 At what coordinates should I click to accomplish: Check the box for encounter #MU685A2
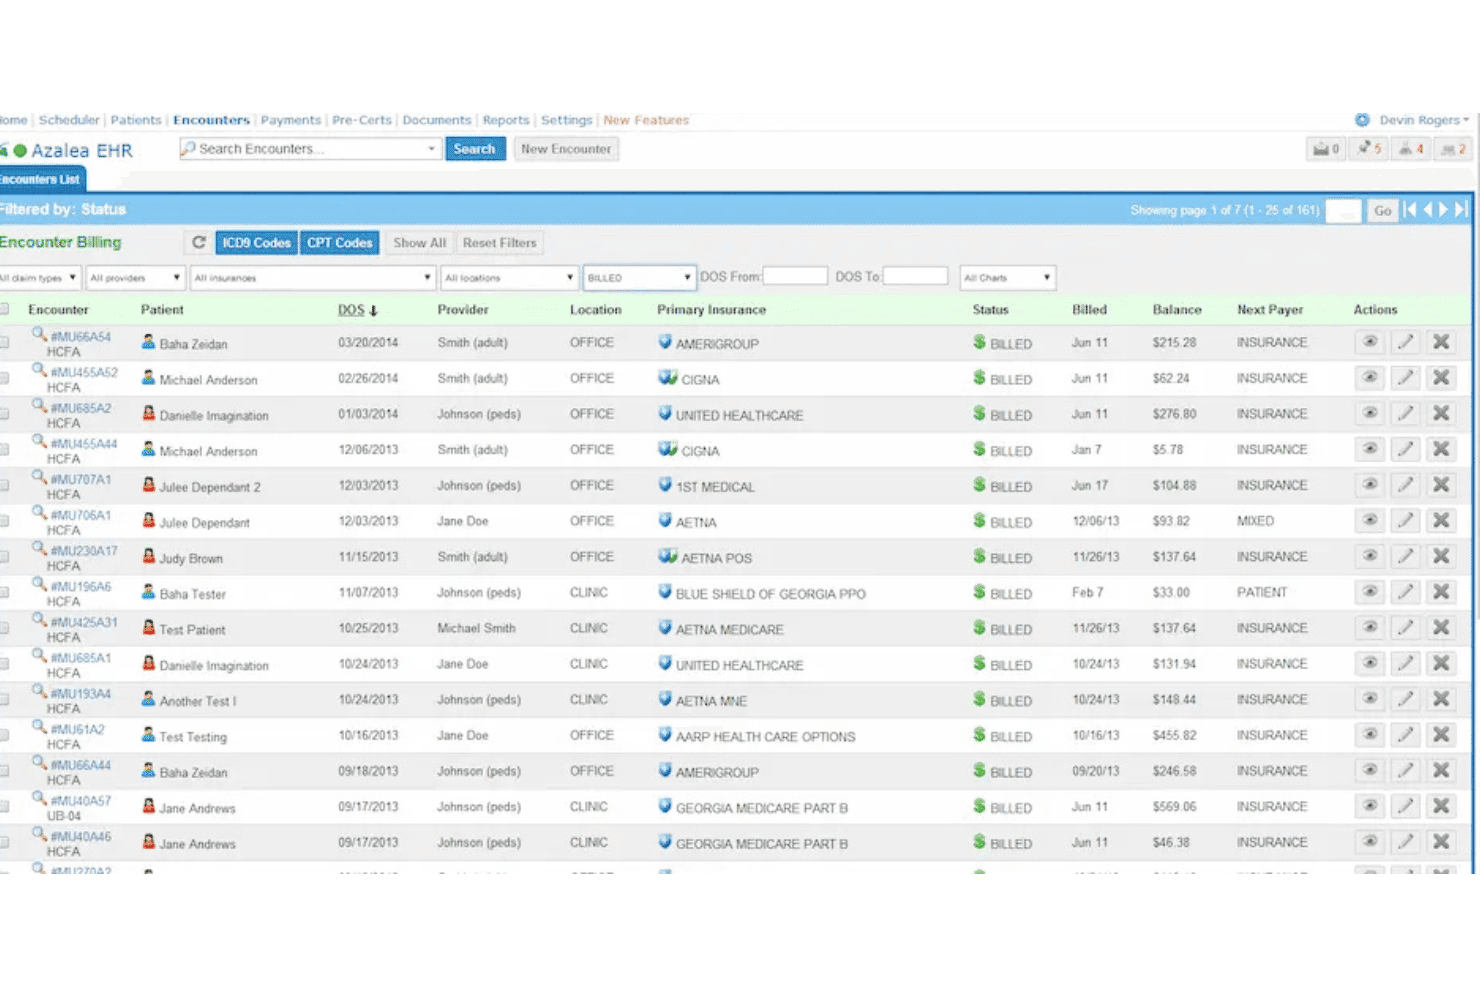point(4,414)
